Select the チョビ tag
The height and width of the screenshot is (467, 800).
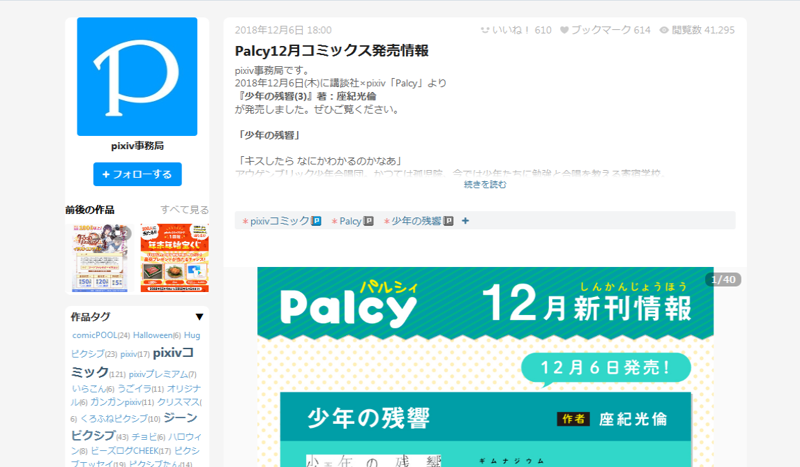tap(144, 437)
